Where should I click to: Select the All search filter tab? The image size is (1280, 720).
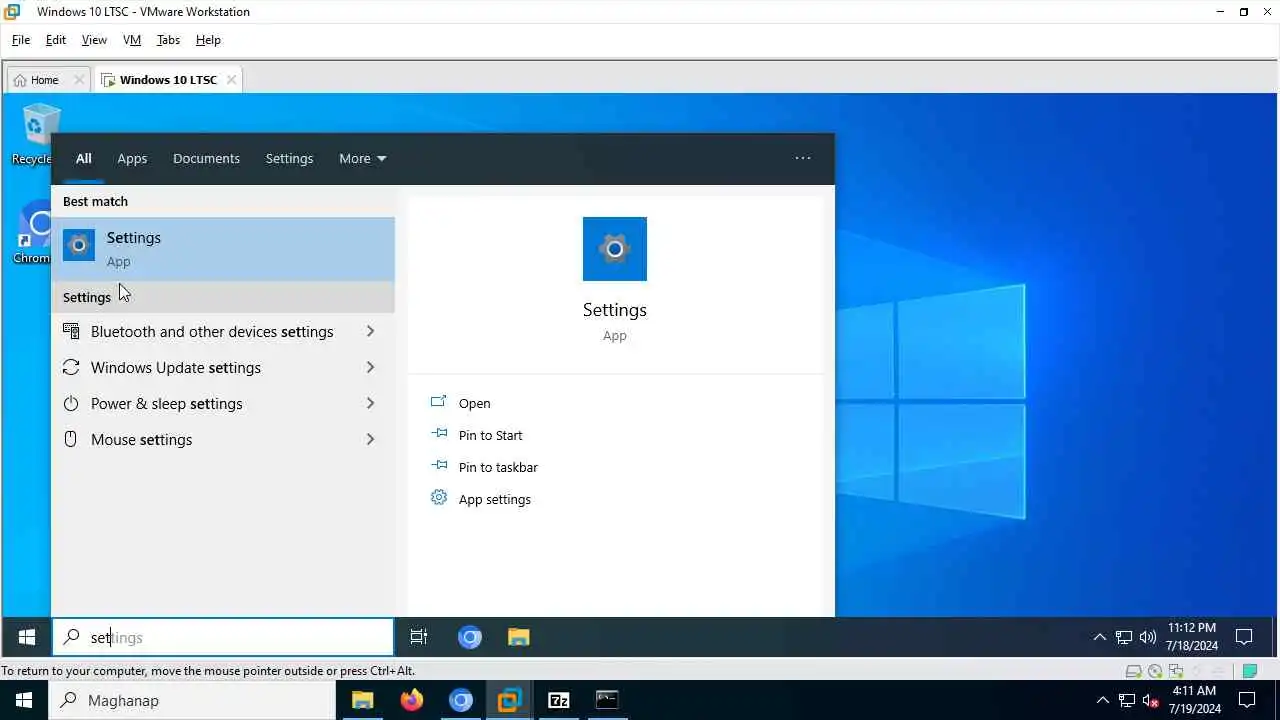pos(84,158)
